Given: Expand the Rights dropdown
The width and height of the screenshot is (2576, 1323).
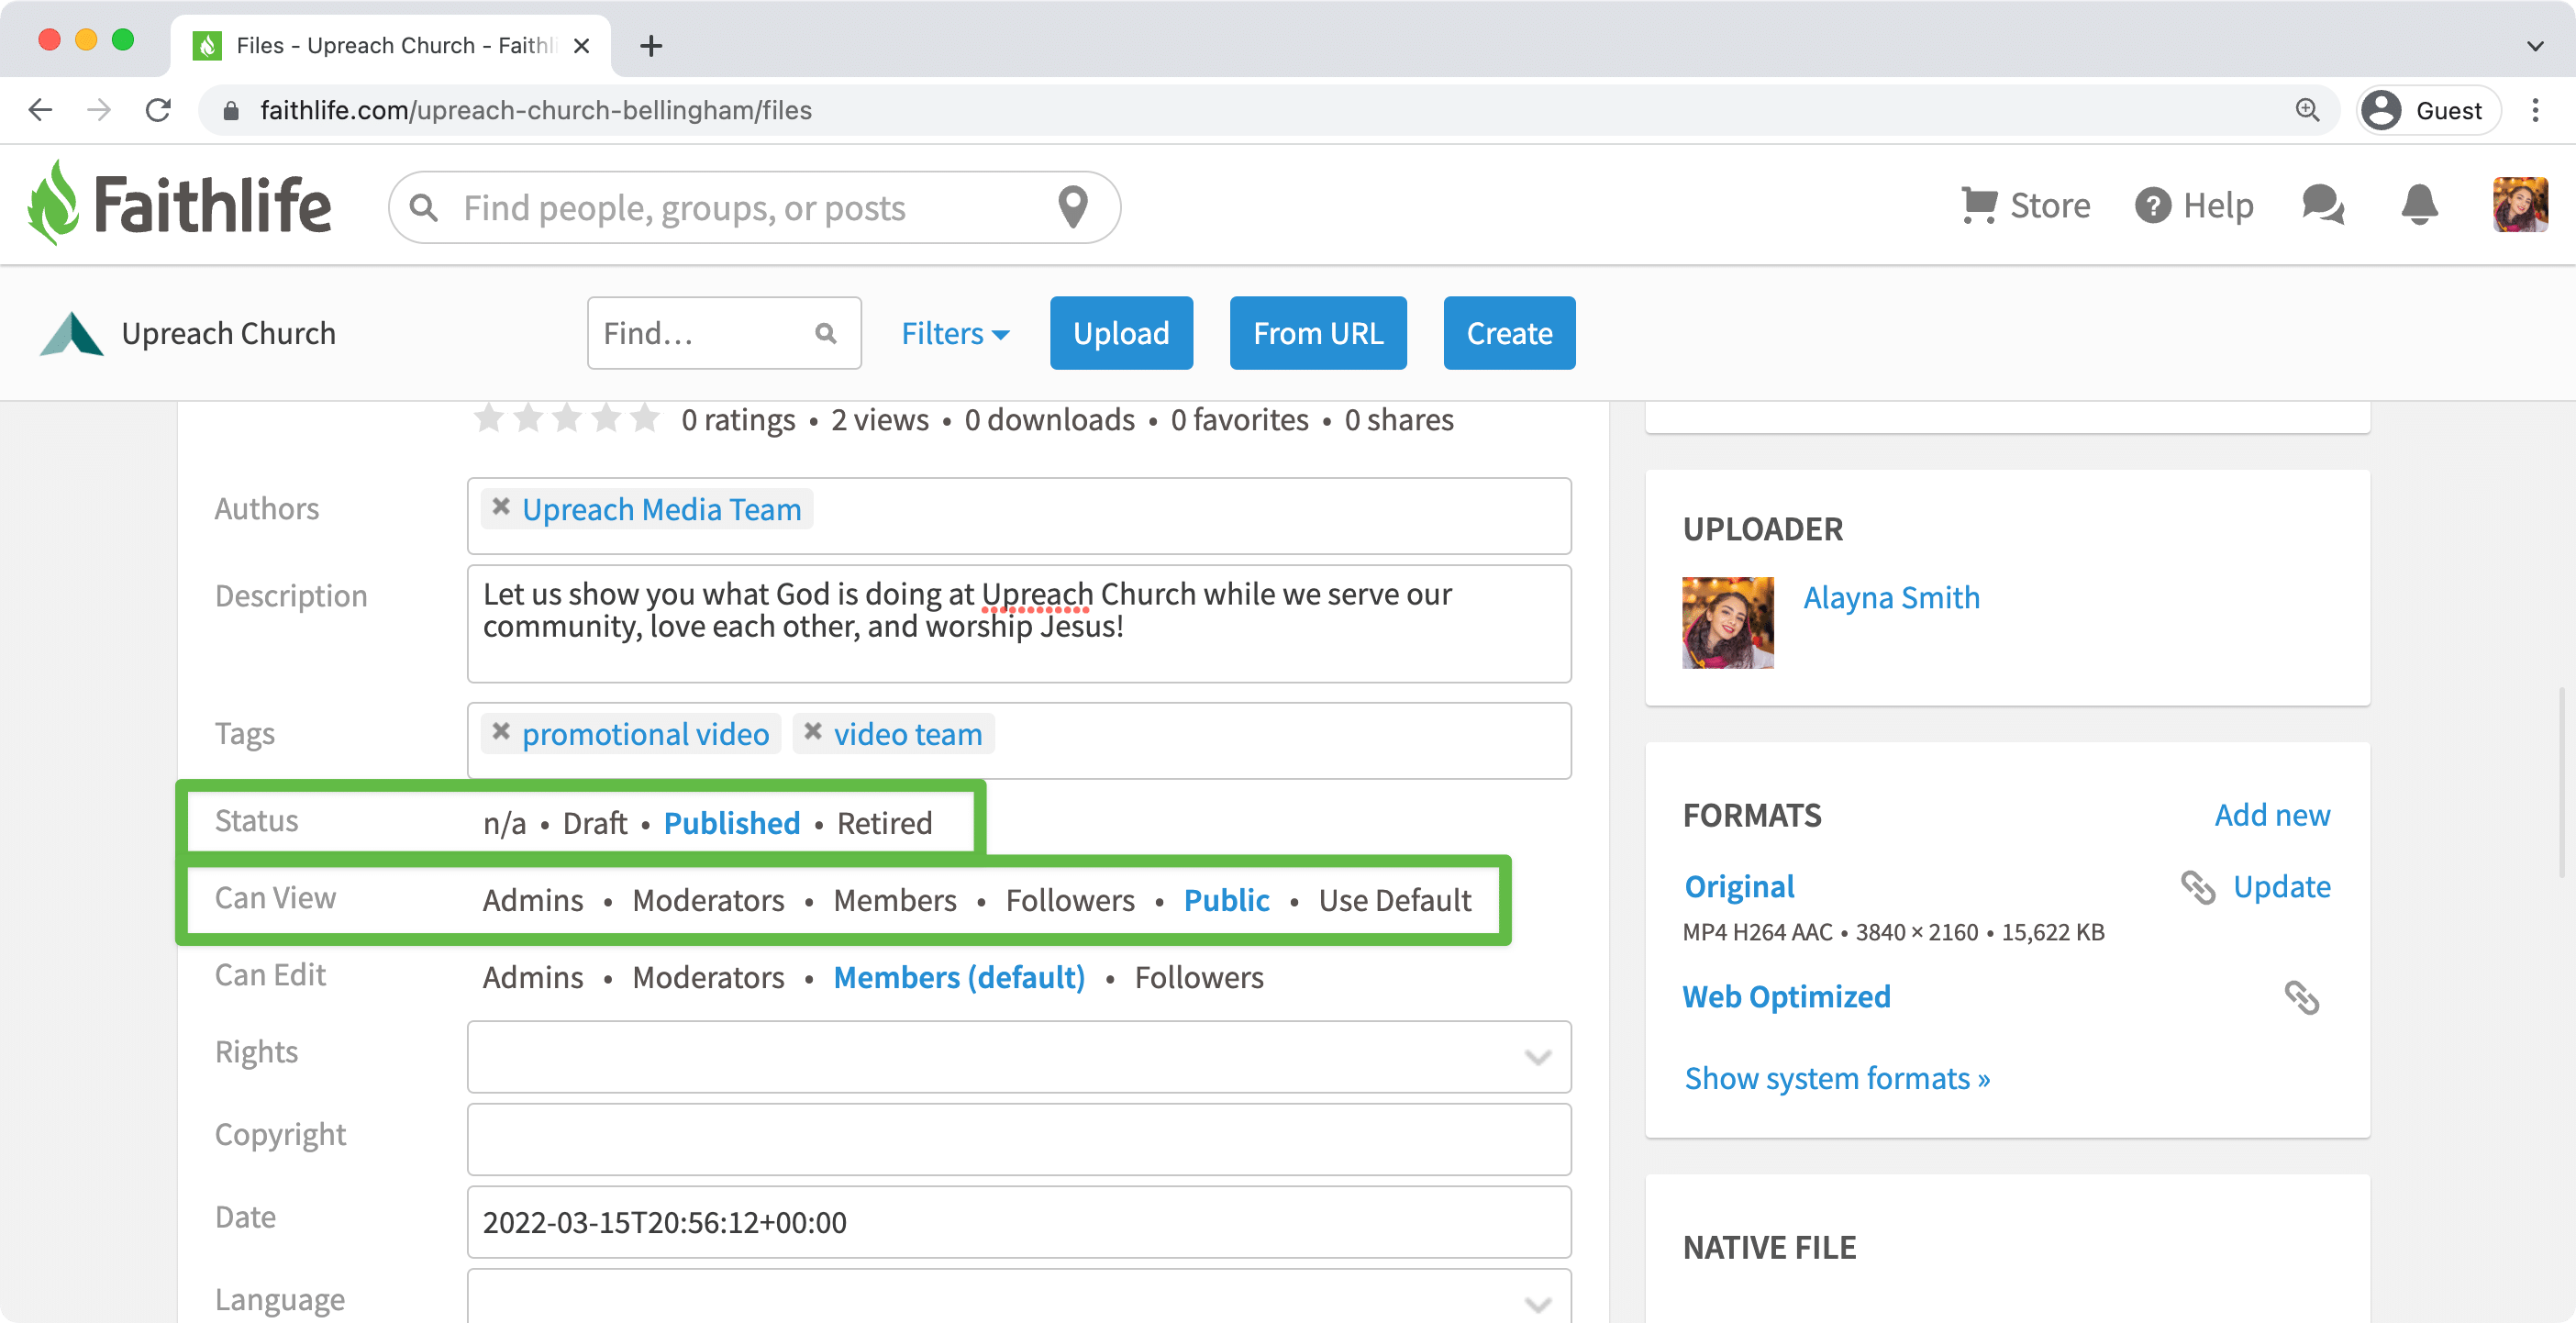Looking at the screenshot, I should click(1537, 1057).
